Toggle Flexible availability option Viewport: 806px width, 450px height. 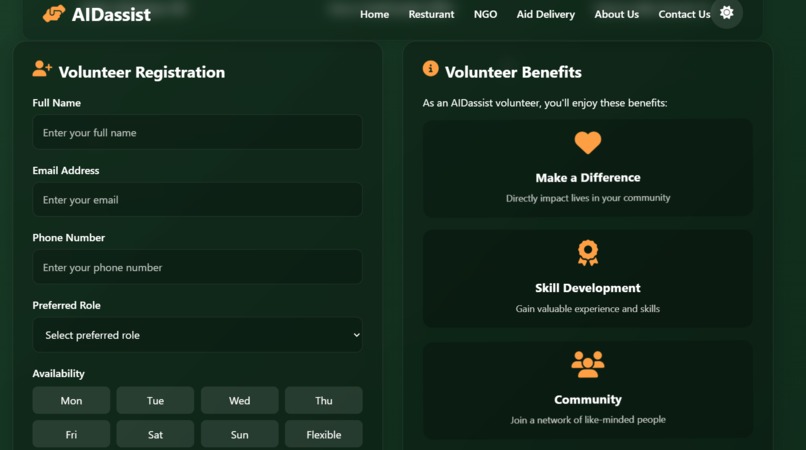(x=324, y=435)
